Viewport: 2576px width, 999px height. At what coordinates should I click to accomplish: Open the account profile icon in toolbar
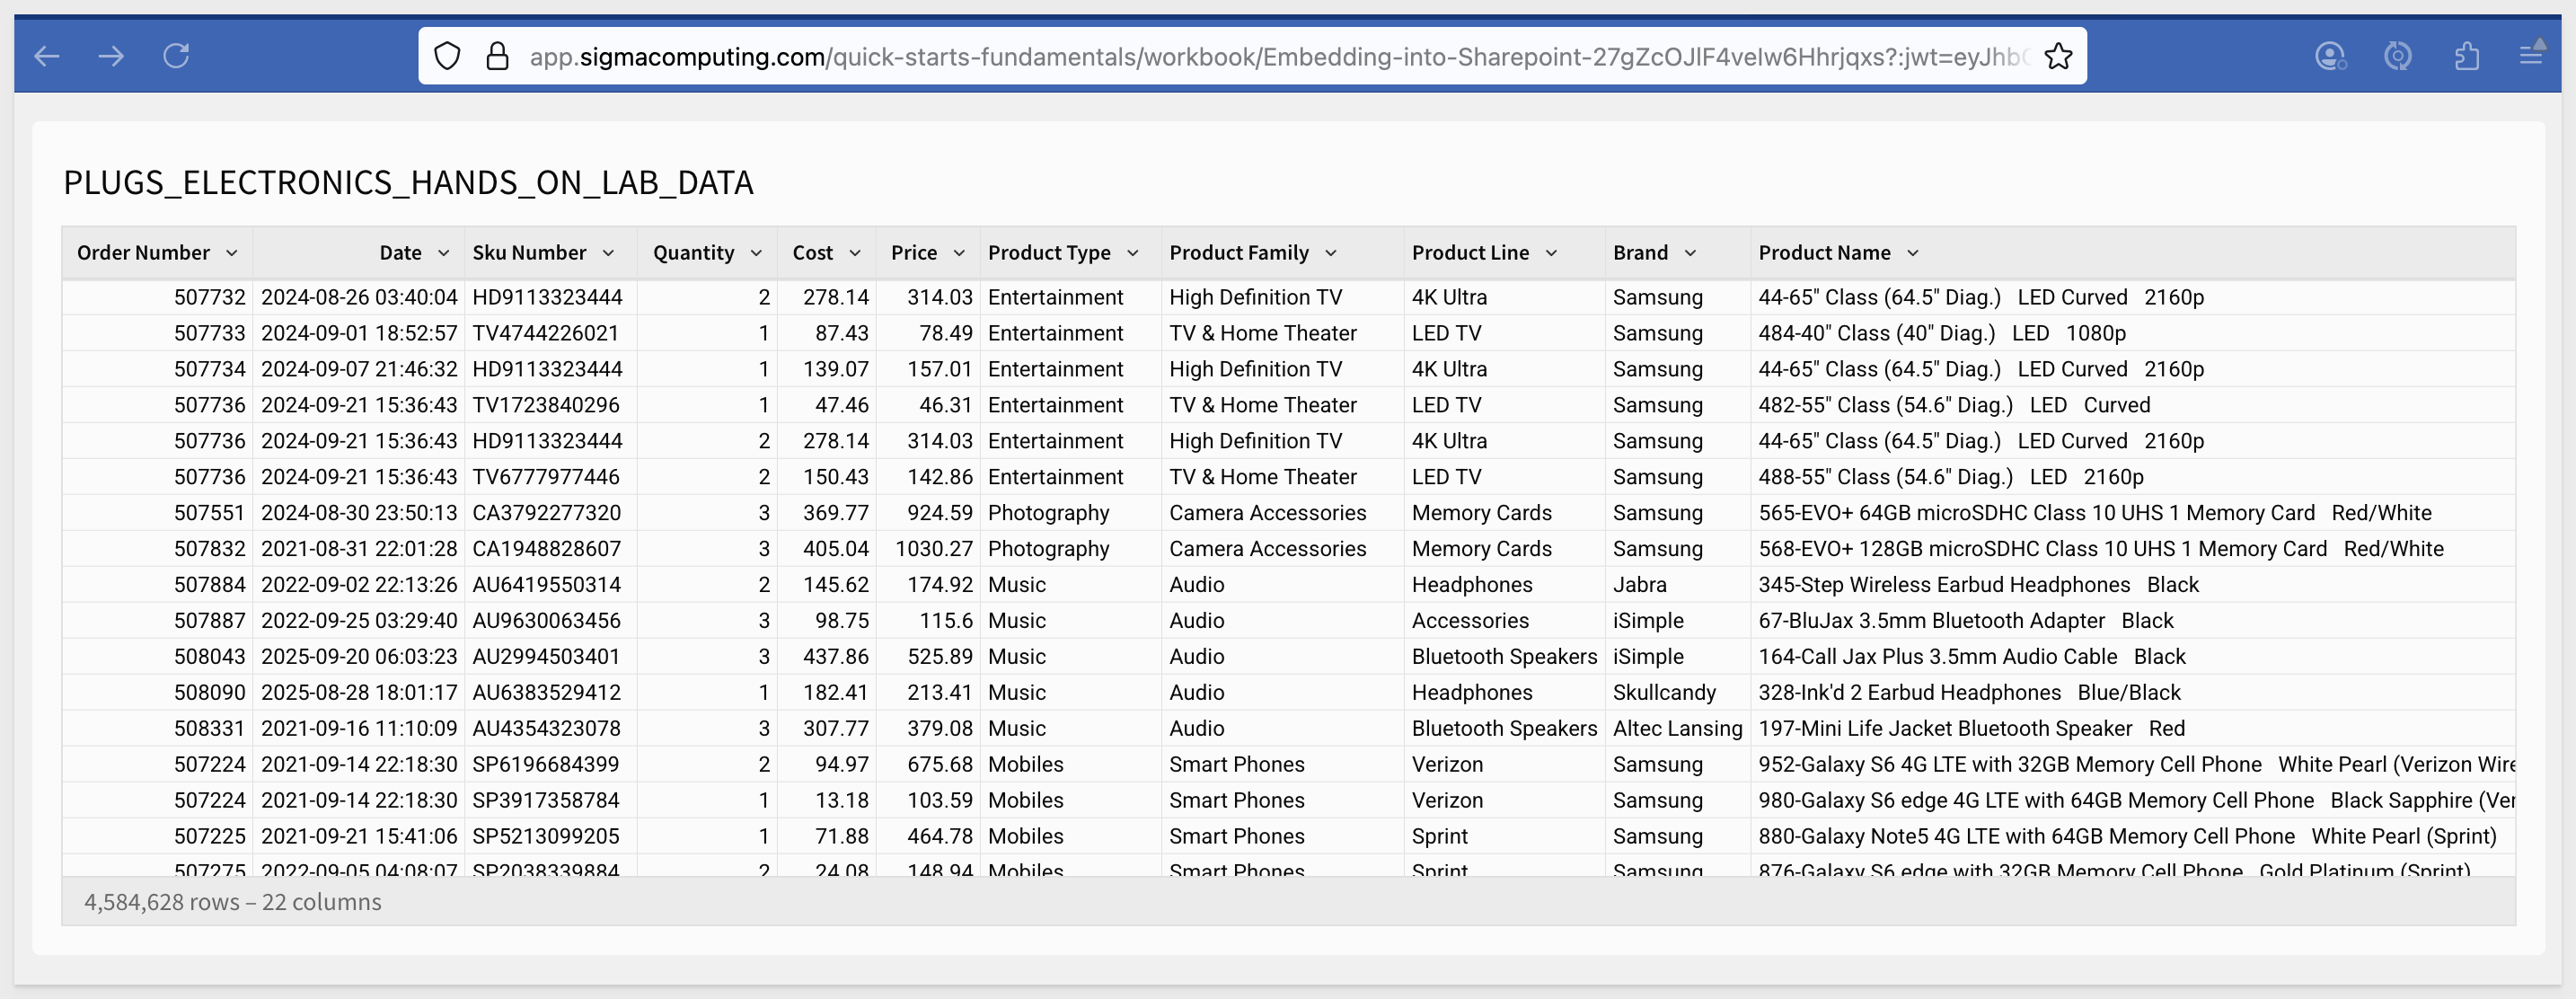(2331, 56)
